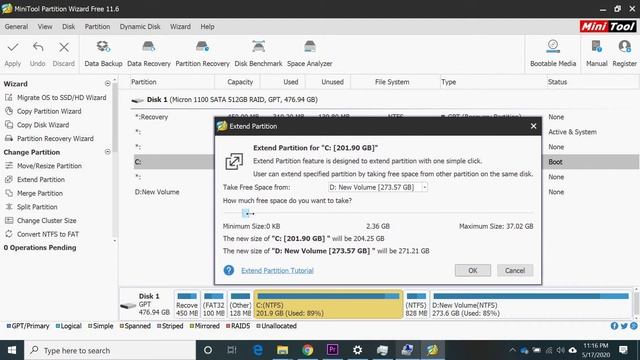This screenshot has height=360, width=640.
Task: Click the File System column header
Action: pos(392,82)
